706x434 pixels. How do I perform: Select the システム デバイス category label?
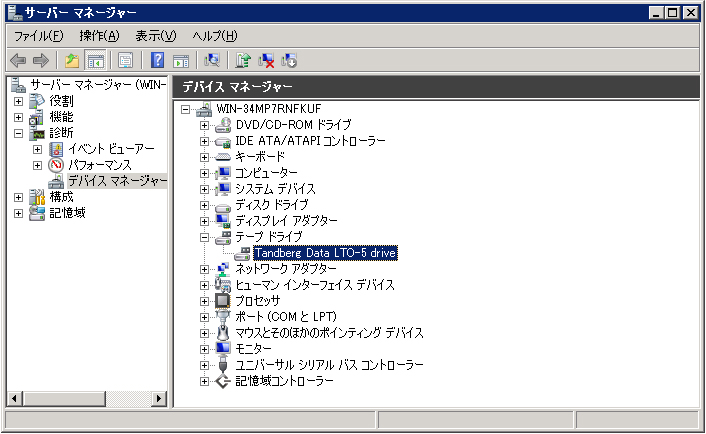(275, 189)
